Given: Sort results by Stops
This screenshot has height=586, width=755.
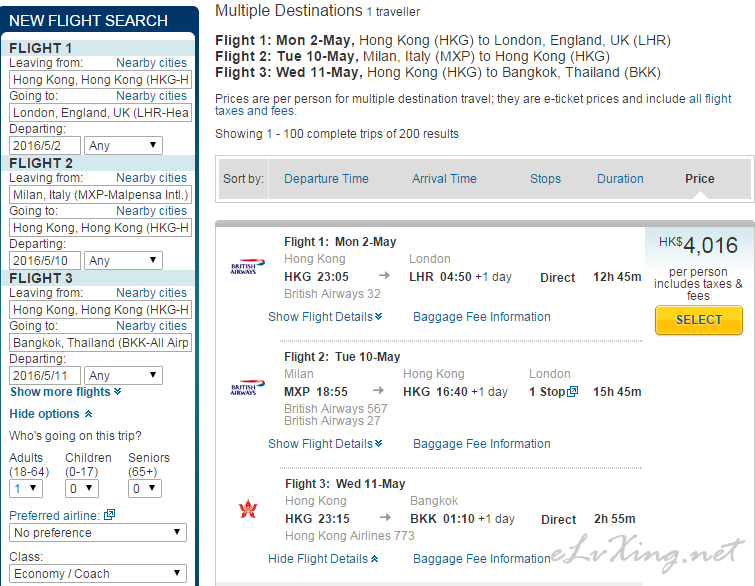Looking at the screenshot, I should tap(545, 179).
